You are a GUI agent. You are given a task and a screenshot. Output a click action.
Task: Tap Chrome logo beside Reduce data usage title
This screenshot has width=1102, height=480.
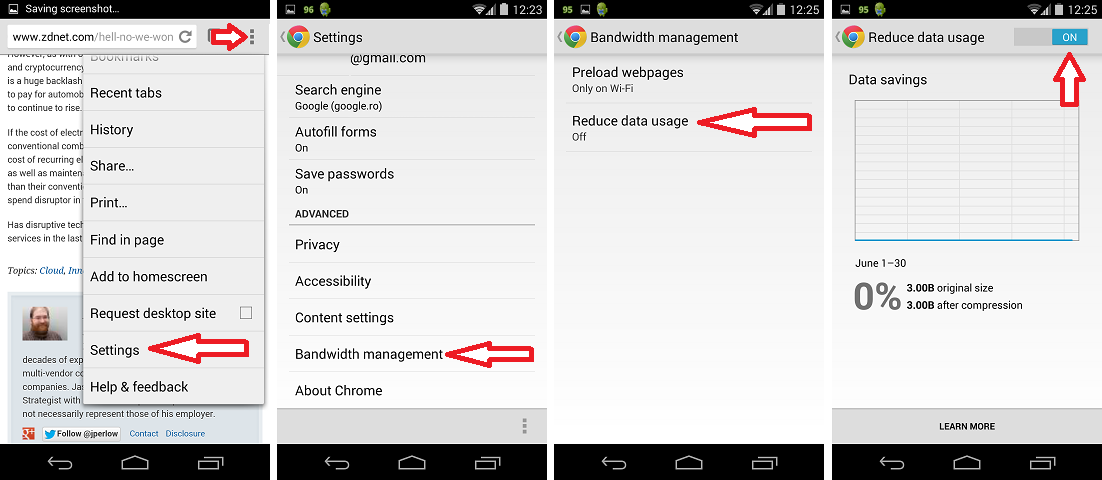[x=854, y=37]
